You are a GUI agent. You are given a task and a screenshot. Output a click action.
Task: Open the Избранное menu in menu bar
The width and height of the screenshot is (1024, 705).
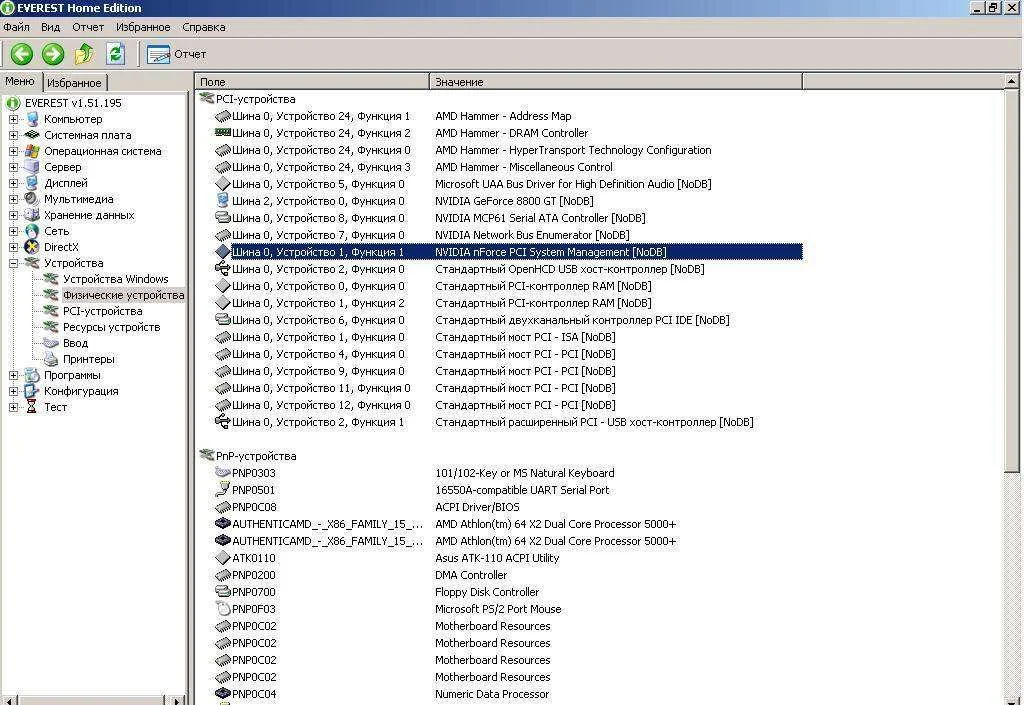tap(143, 27)
